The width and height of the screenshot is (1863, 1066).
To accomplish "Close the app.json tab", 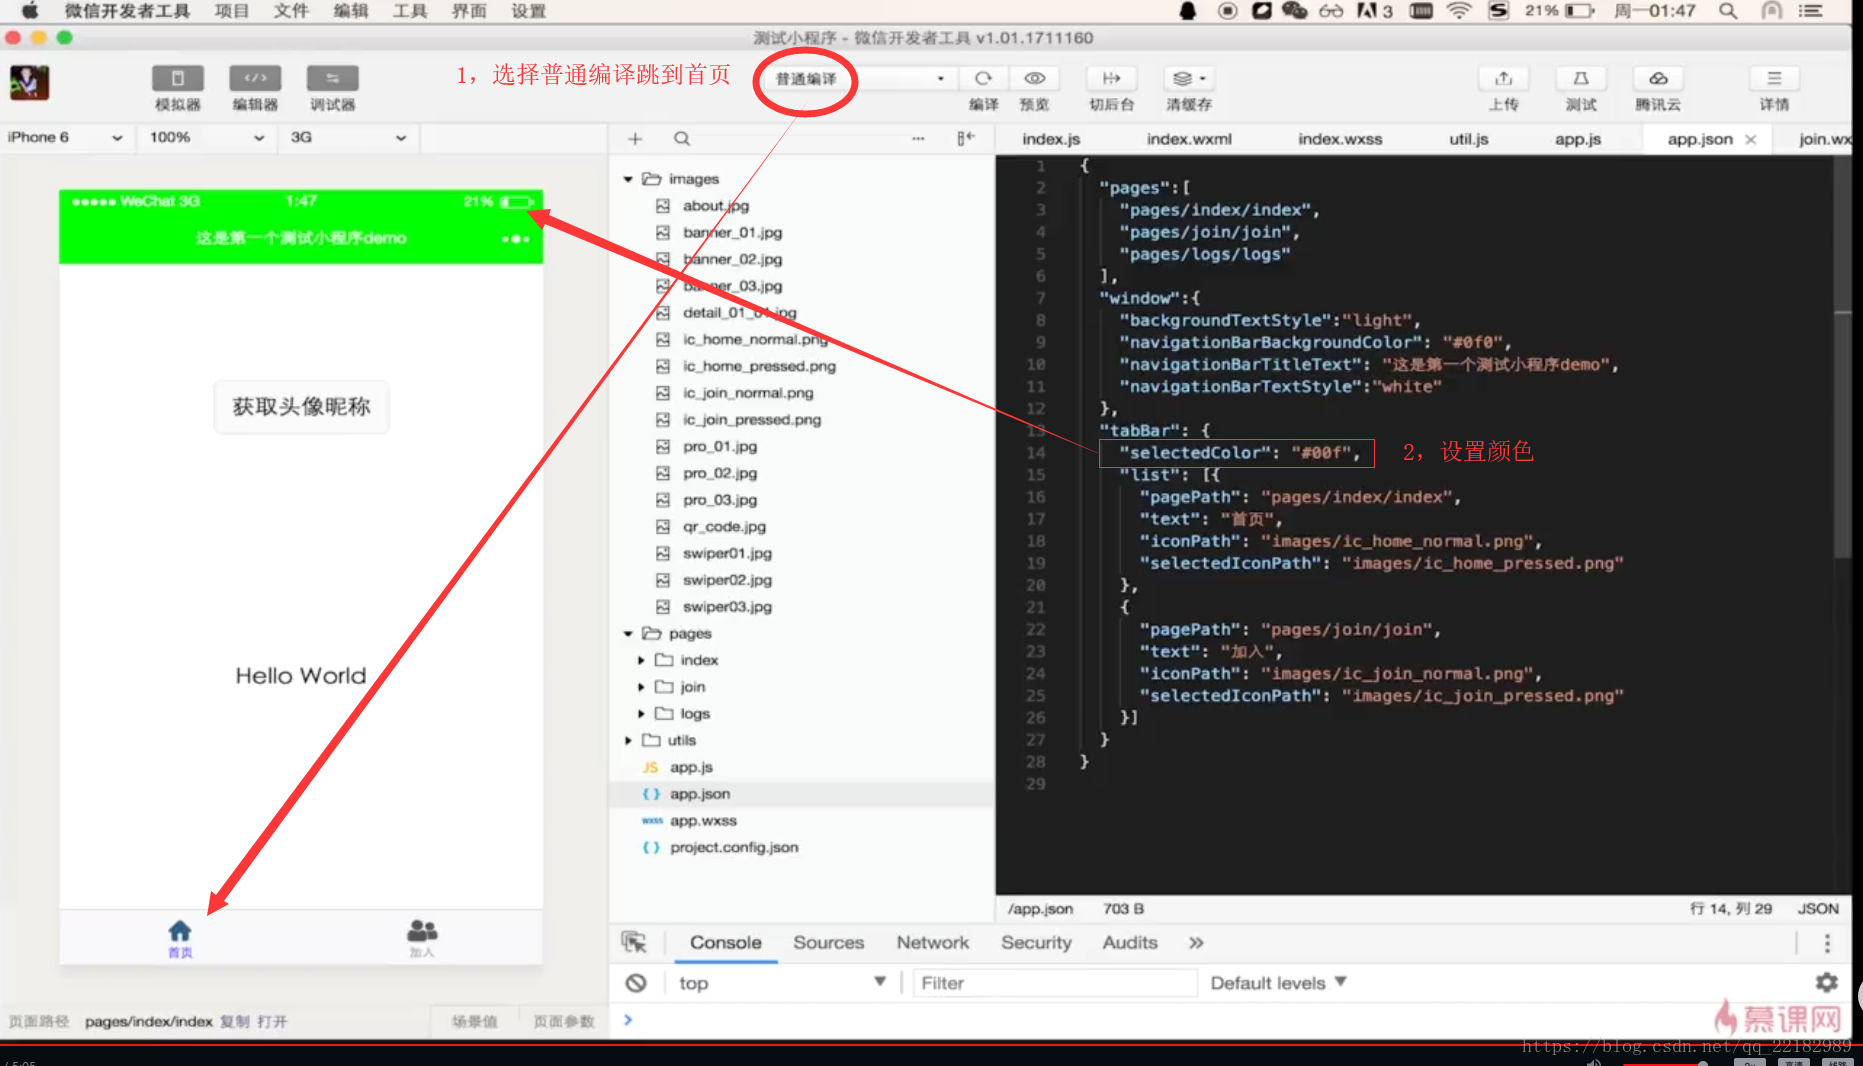I will point(1751,139).
